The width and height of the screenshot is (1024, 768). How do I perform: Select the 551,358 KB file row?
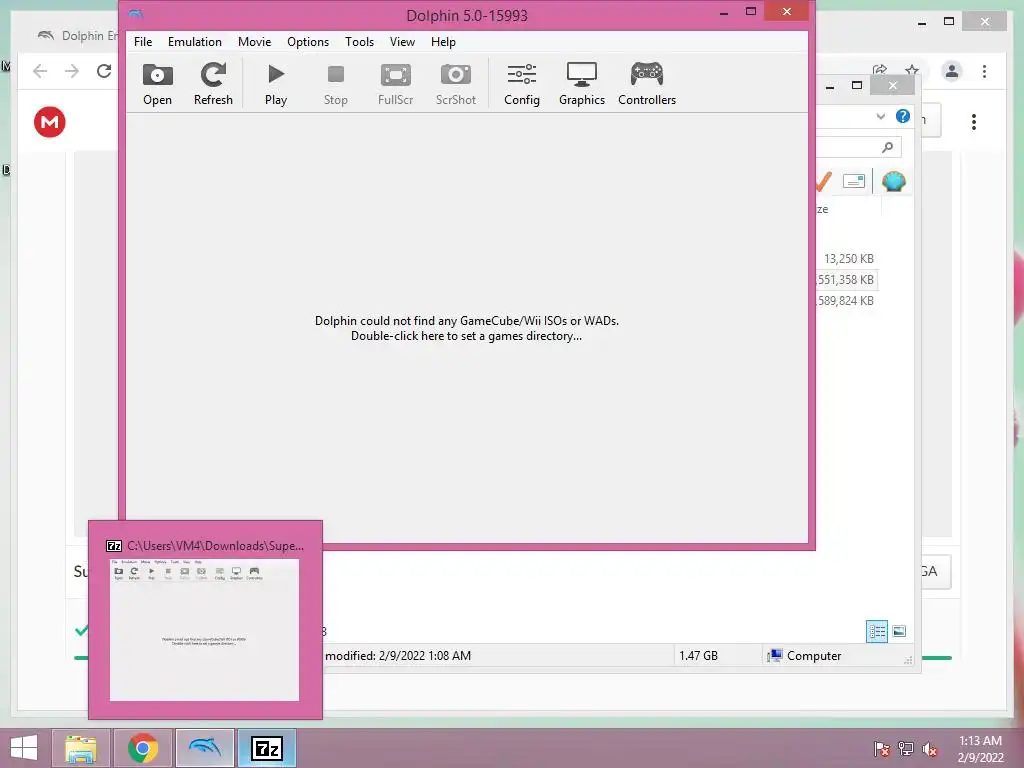point(846,280)
